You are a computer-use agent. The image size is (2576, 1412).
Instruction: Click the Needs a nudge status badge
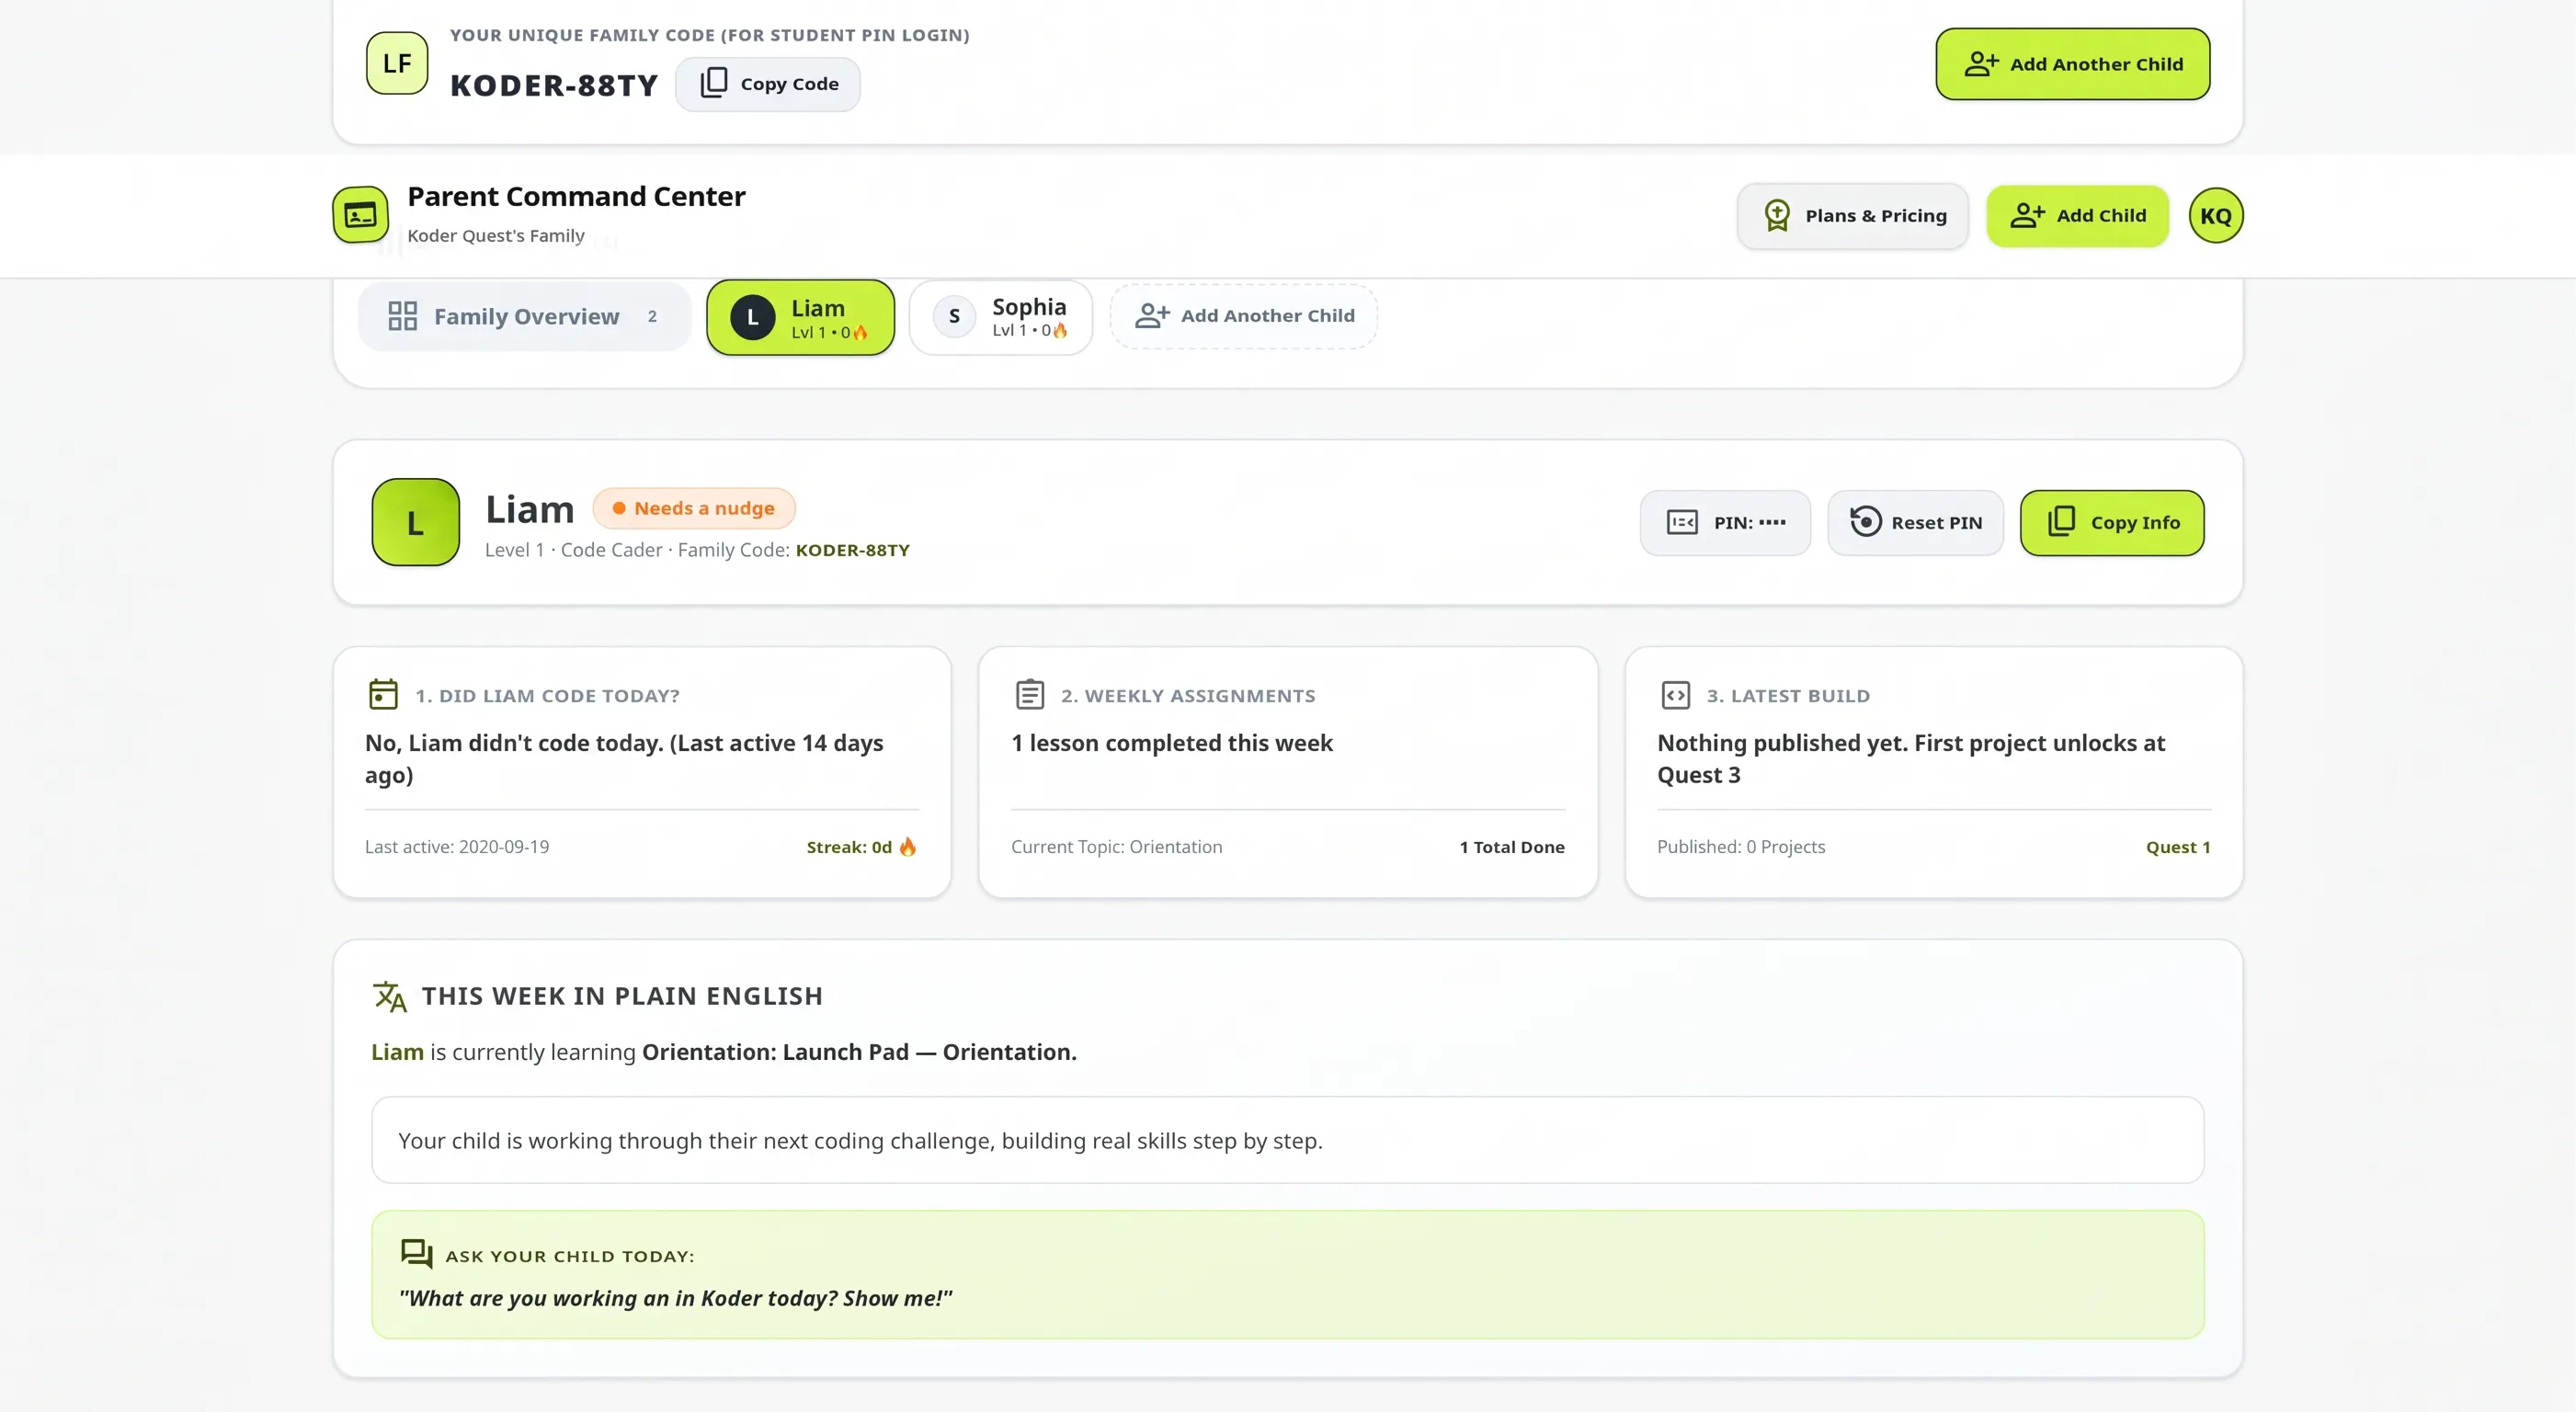coord(693,508)
